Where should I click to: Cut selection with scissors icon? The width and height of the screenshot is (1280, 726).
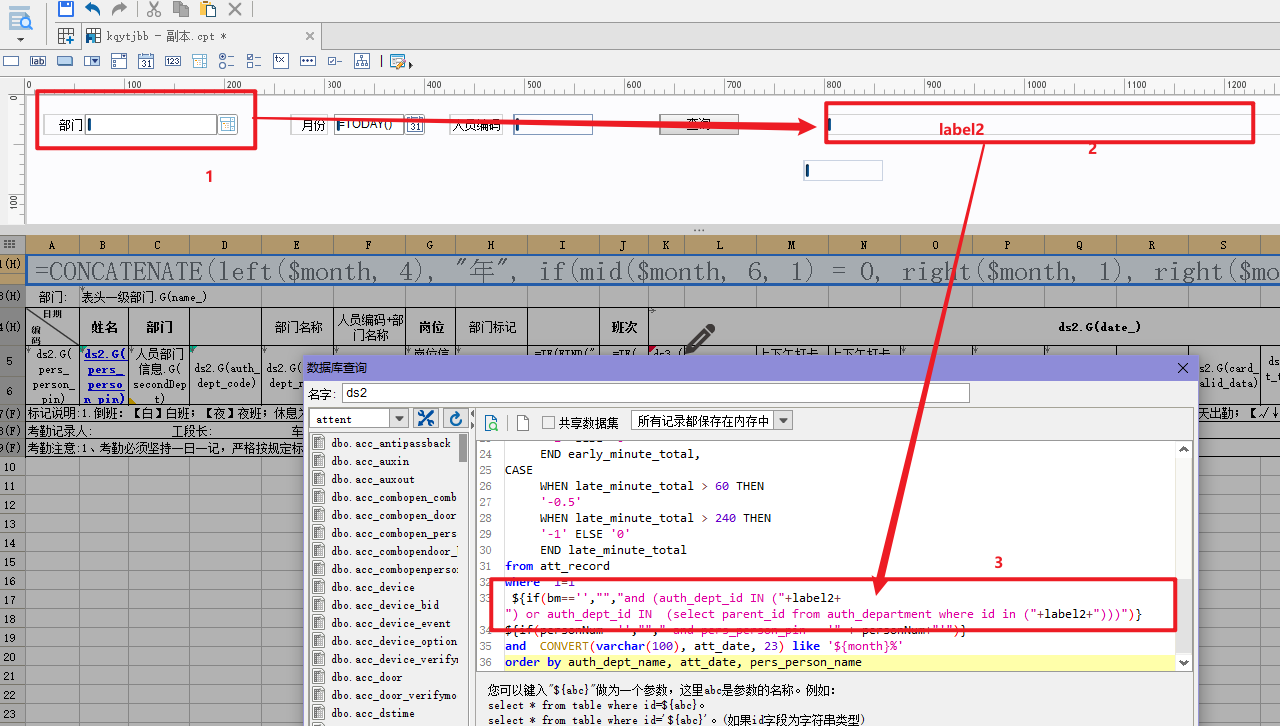[153, 9]
